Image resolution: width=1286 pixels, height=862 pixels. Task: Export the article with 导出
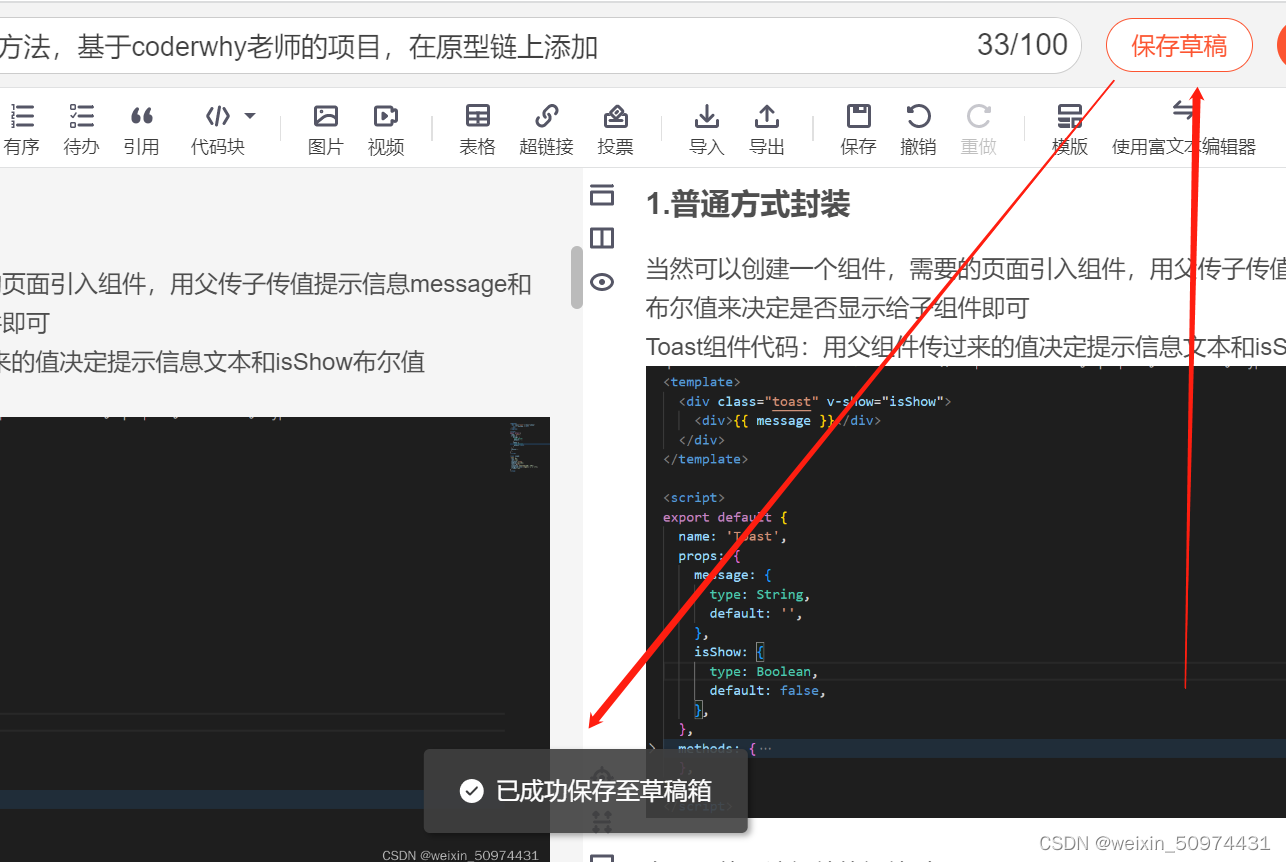(x=766, y=129)
